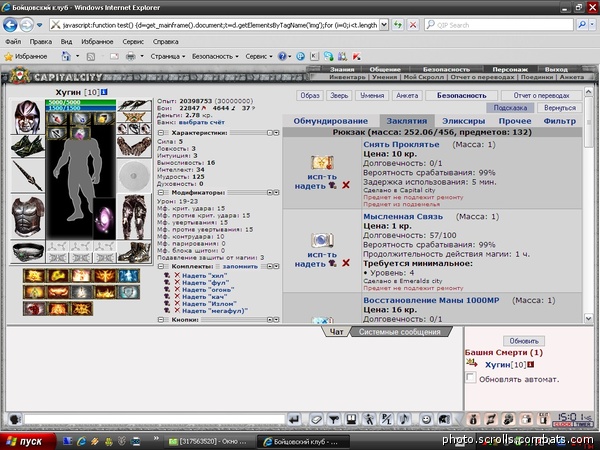Delete the Мысленная Связь item with red X
Viewport: 600px width, 450px height.
point(346,263)
